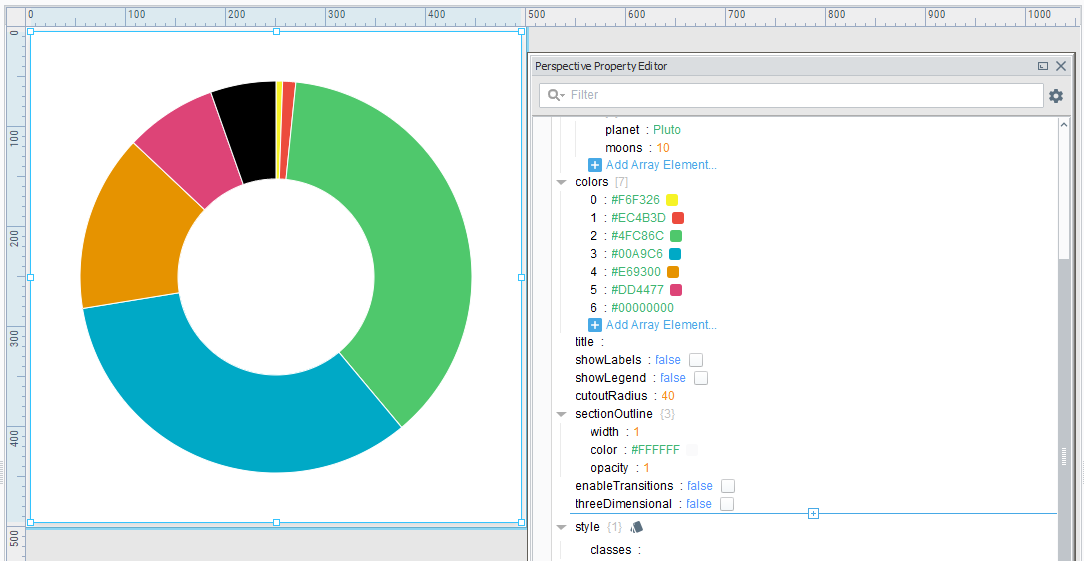This screenshot has height=561, width=1084.
Task: Click the showLabels false value
Action: (x=668, y=360)
